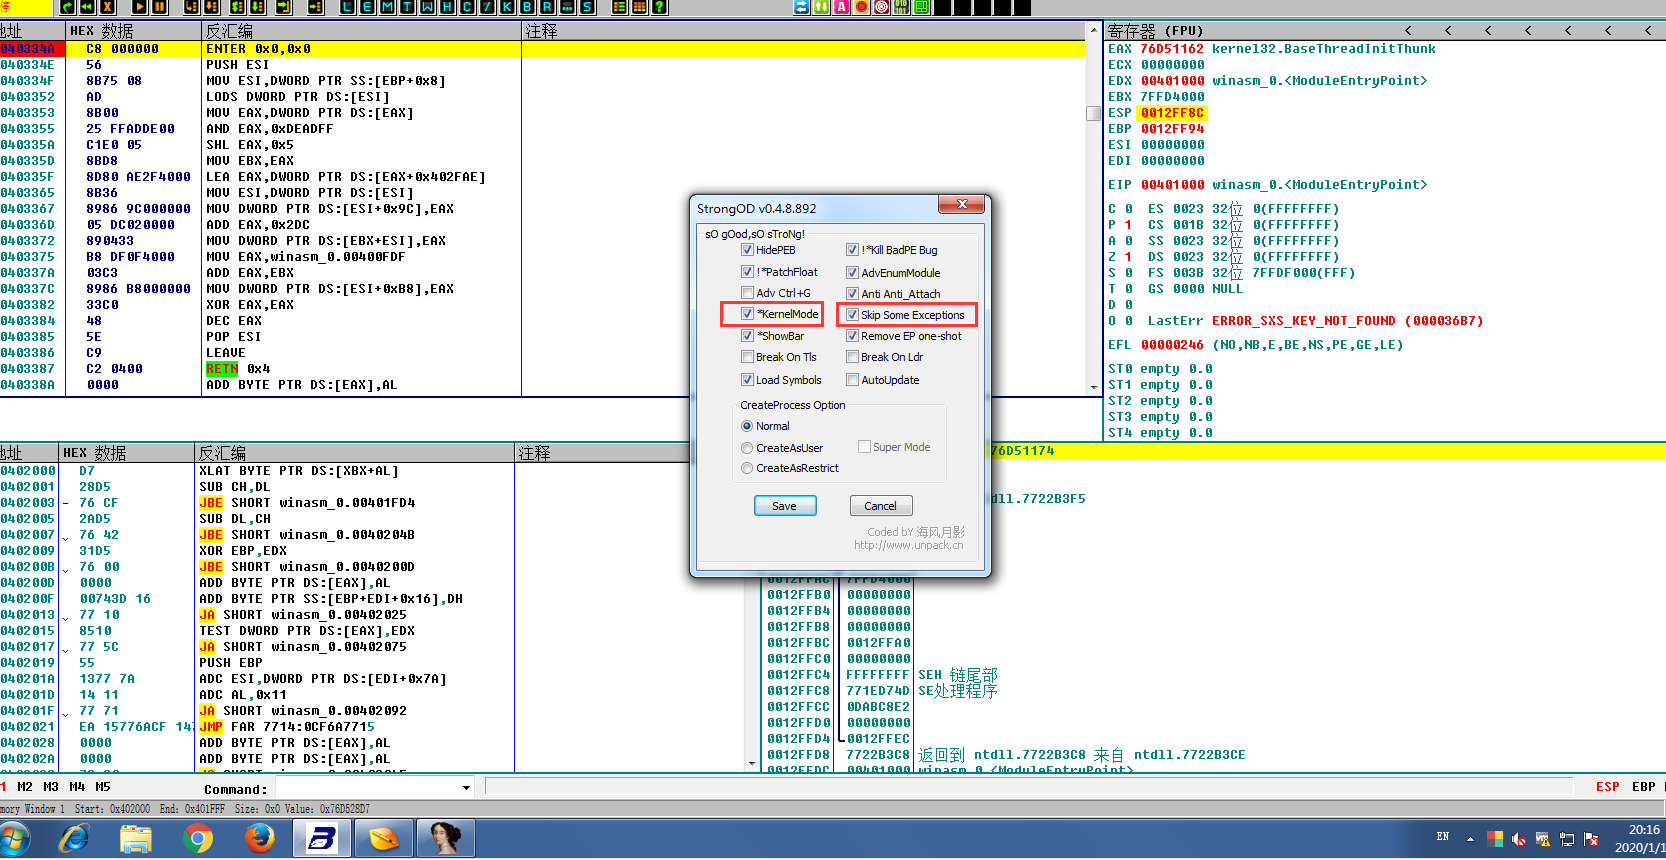
Task: Select the ESP register value 0012FF8C
Action: [x=1172, y=113]
